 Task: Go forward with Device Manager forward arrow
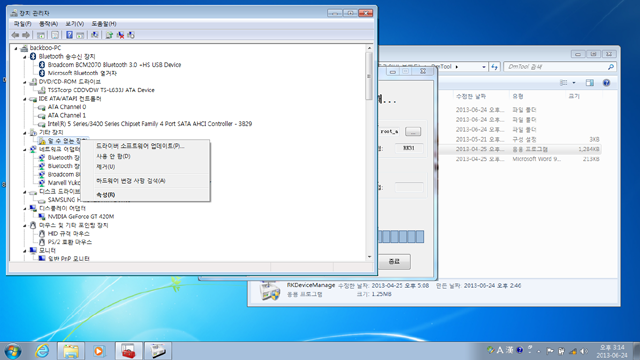pos(26,35)
